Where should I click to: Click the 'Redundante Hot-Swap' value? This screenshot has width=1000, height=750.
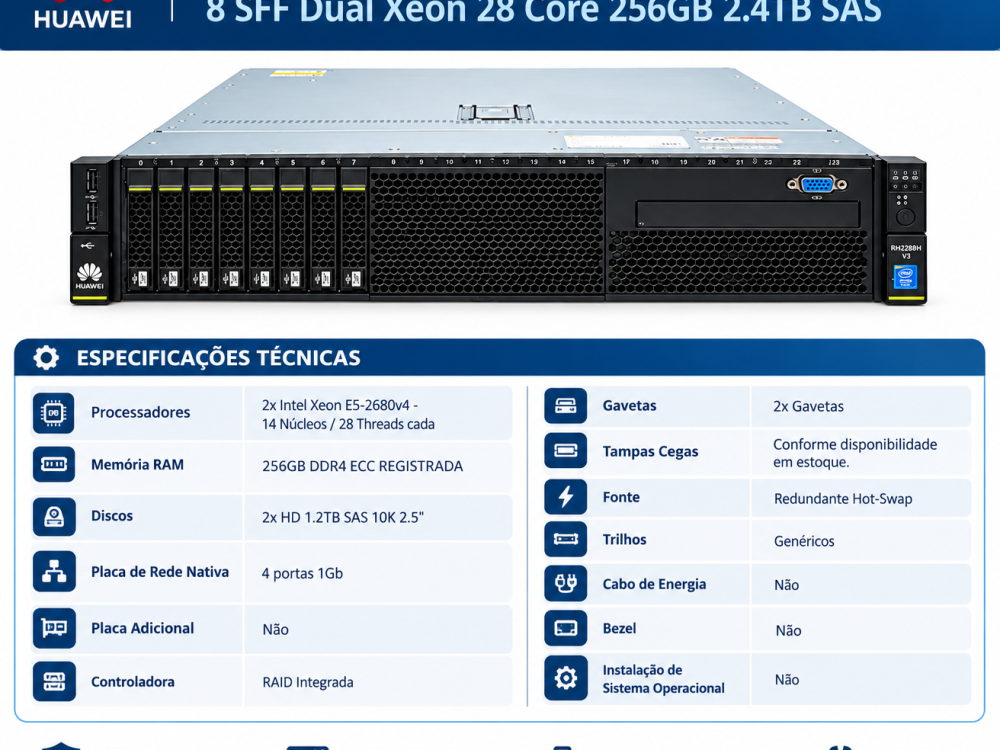pos(843,499)
